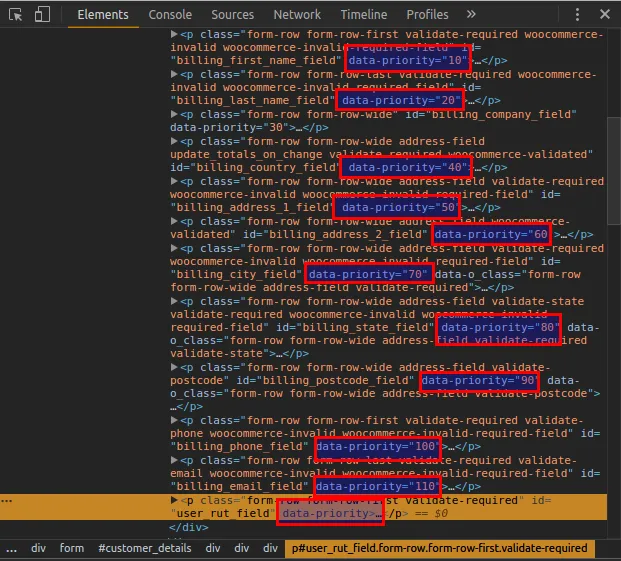Screen dimensions: 621x561
Task: Select the form breadcrumb
Action: point(72,548)
